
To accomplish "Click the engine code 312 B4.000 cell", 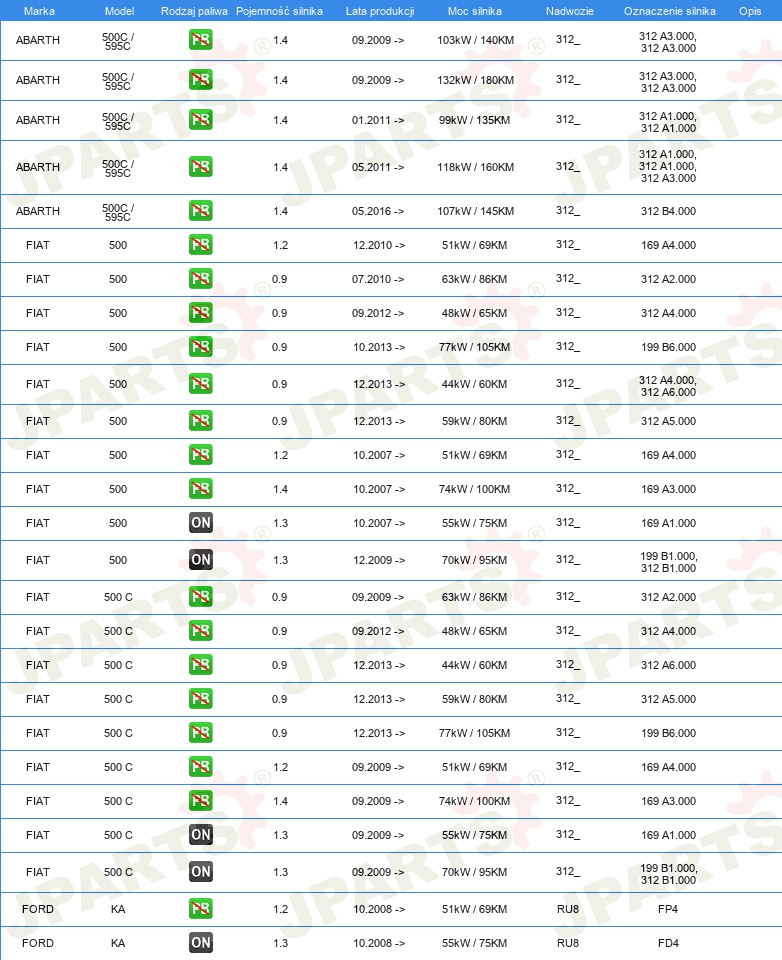I will (668, 211).
